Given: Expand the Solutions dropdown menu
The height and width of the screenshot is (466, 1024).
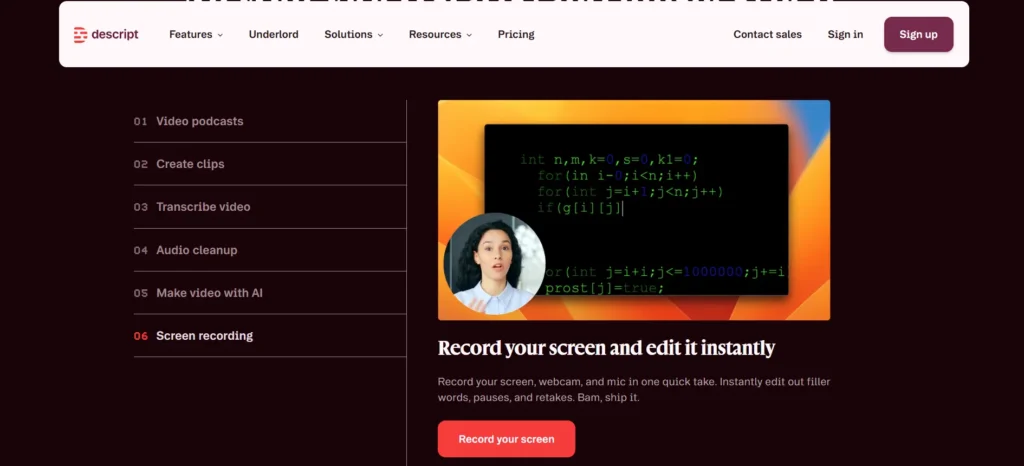Looking at the screenshot, I should tap(353, 35).
